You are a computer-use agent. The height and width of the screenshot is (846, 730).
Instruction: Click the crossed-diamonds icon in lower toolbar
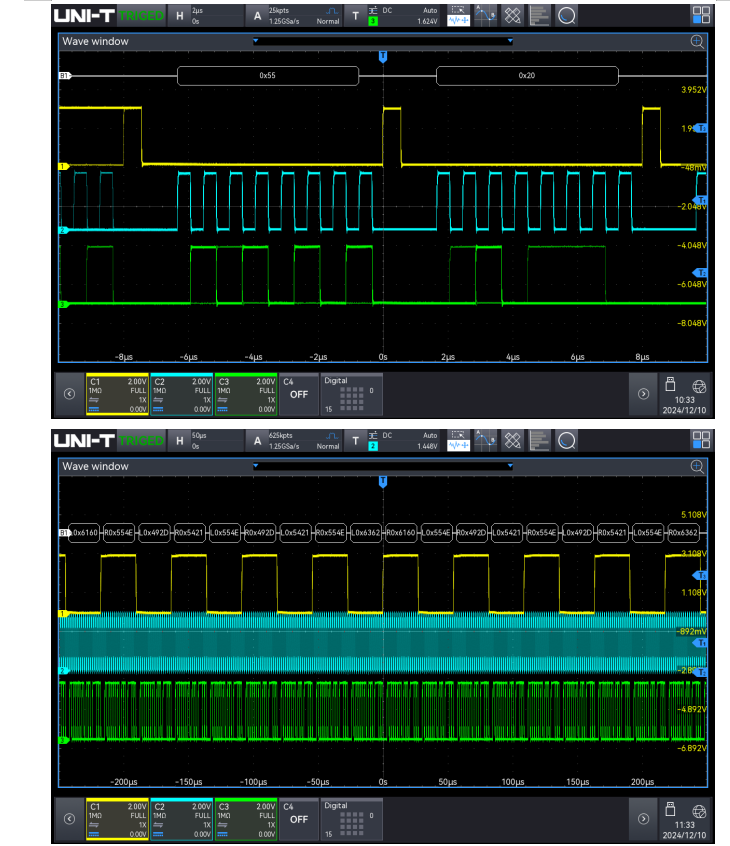pyautogui.click(x=512, y=440)
